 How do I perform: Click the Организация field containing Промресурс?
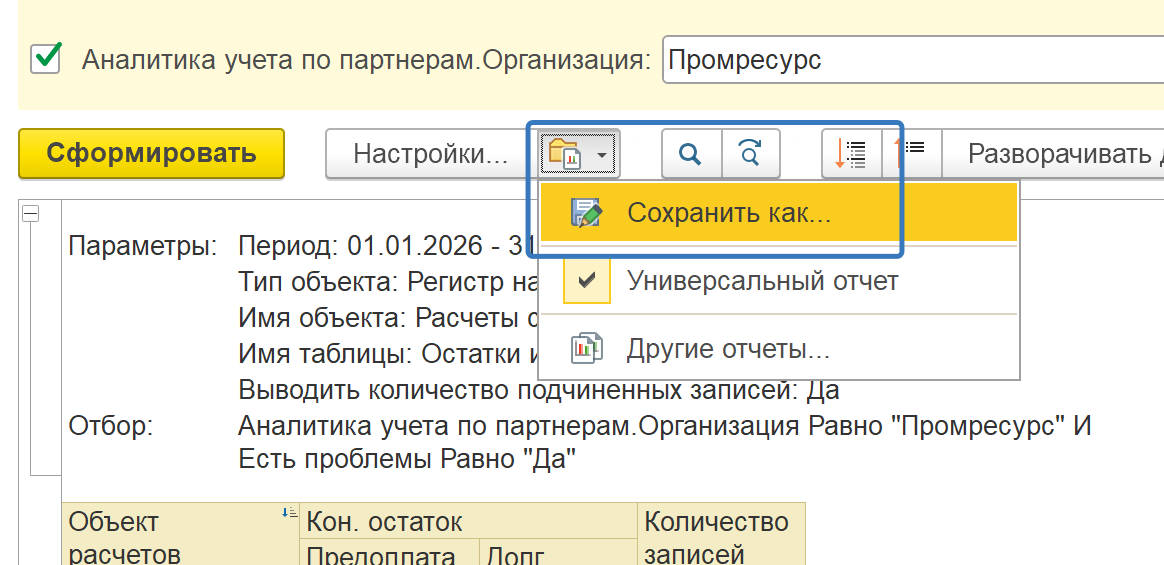913,59
